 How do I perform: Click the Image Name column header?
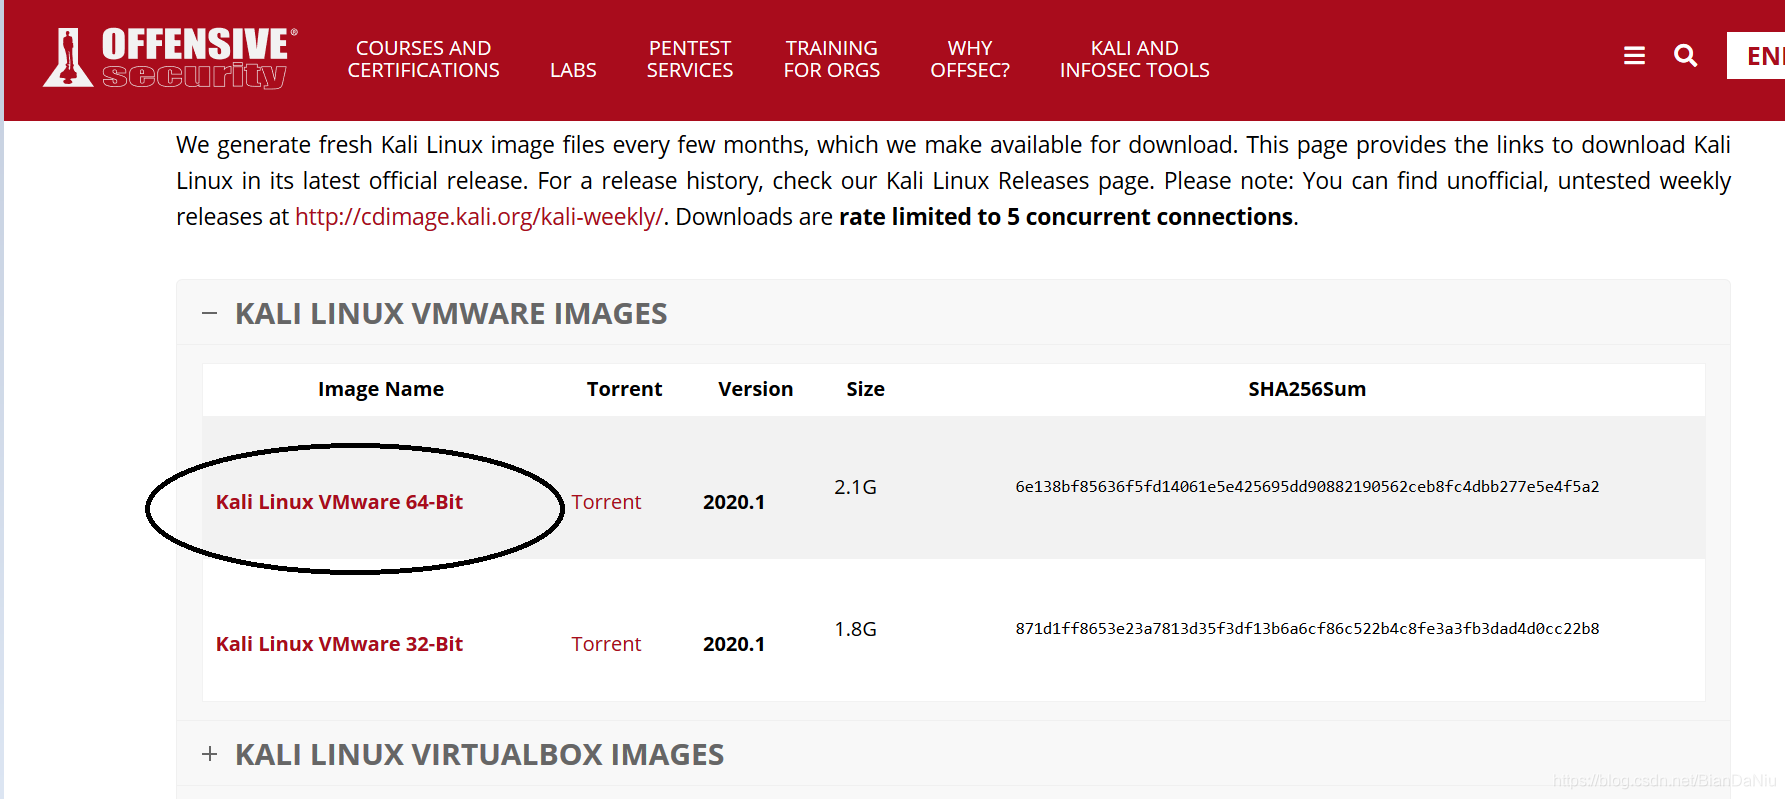(381, 389)
